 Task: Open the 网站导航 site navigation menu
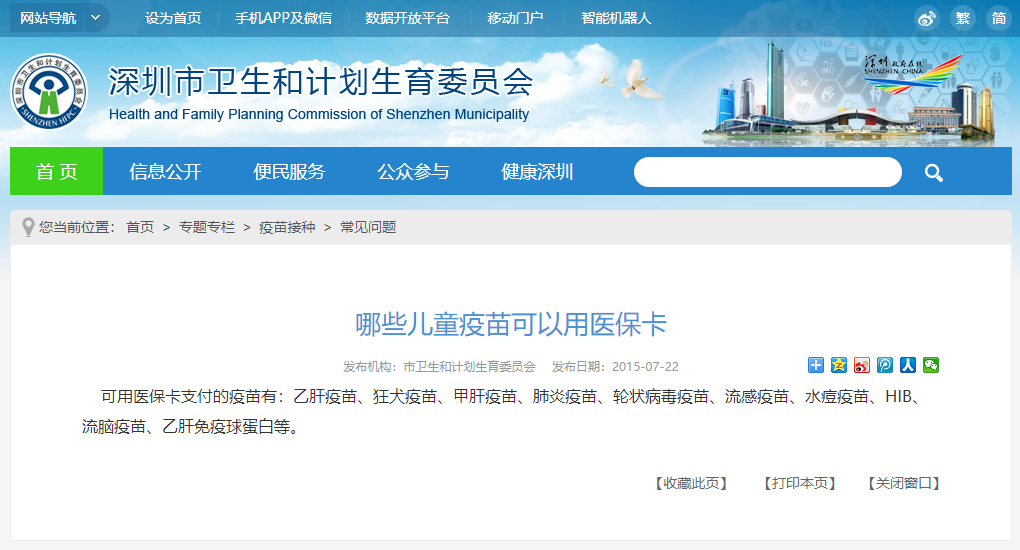(48, 18)
